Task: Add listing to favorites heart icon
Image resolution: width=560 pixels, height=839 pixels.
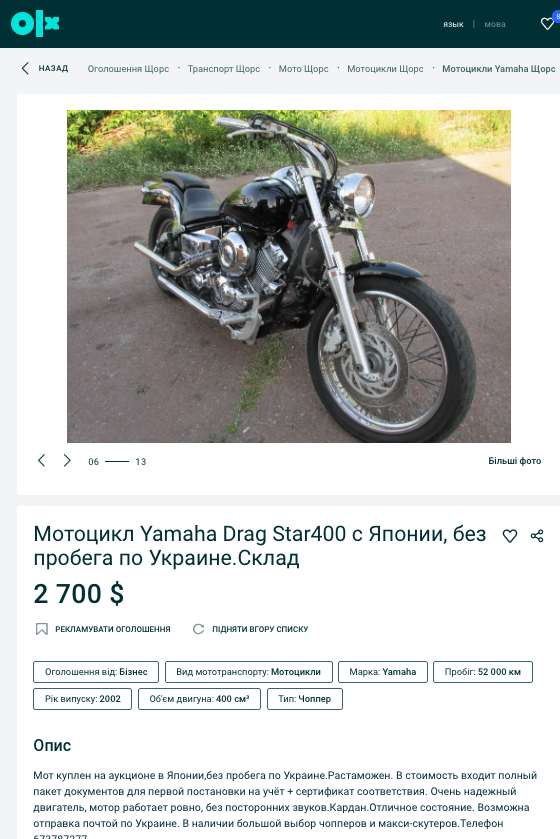Action: (x=510, y=536)
